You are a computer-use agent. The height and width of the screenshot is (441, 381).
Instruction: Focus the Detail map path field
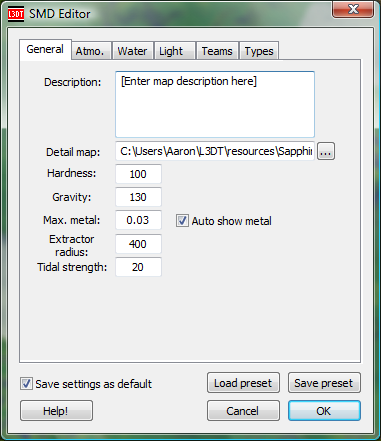[x=215, y=151]
